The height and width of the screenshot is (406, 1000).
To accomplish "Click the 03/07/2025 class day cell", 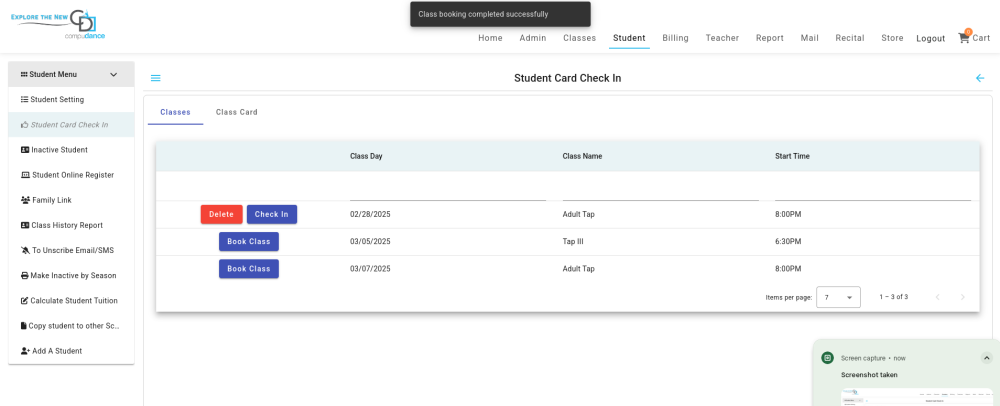I will 370,269.
